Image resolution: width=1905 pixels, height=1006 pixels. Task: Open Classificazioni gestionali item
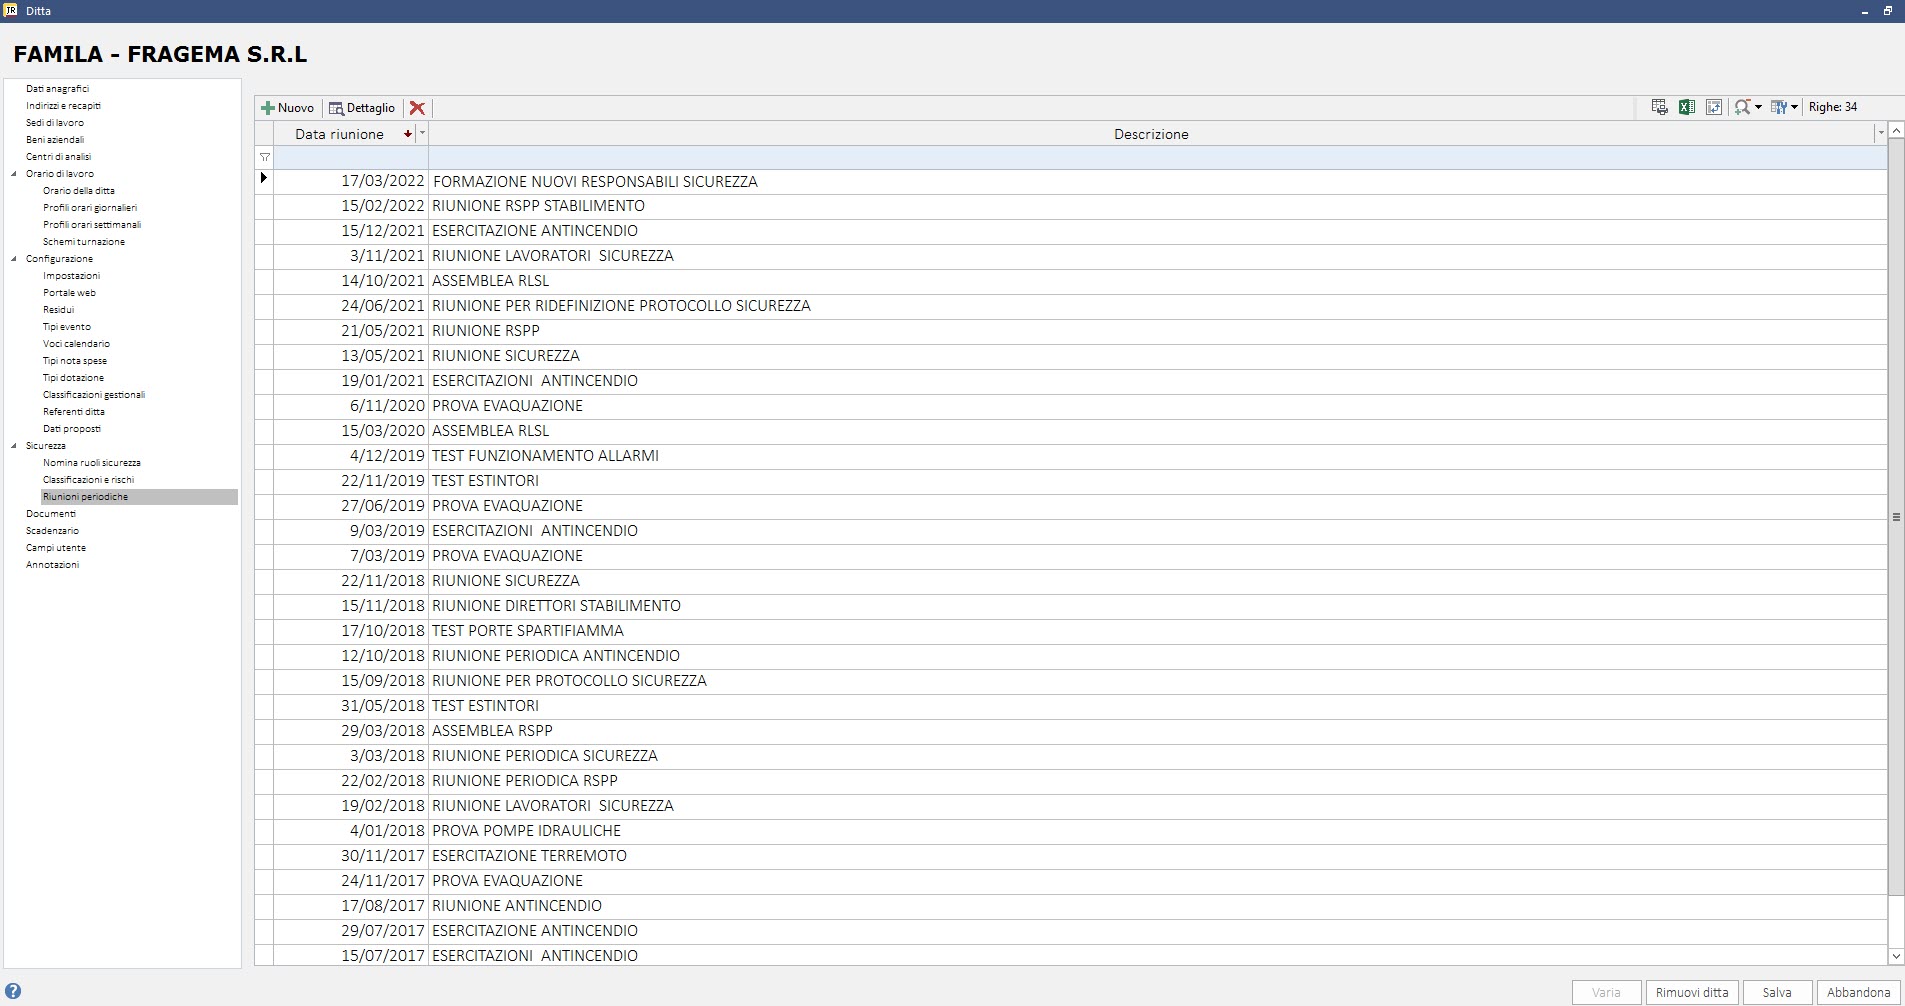pyautogui.click(x=94, y=395)
